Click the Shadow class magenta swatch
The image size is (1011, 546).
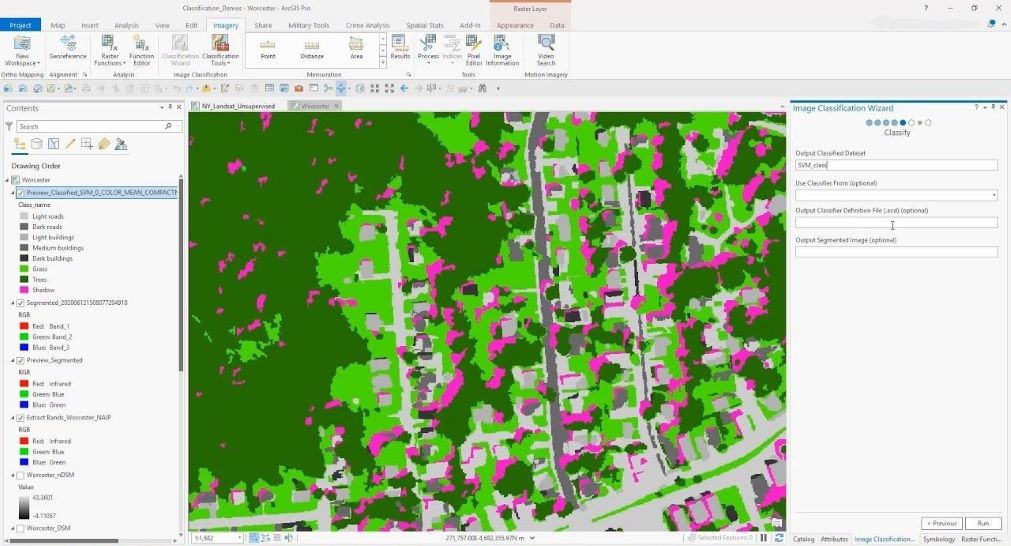(24, 290)
